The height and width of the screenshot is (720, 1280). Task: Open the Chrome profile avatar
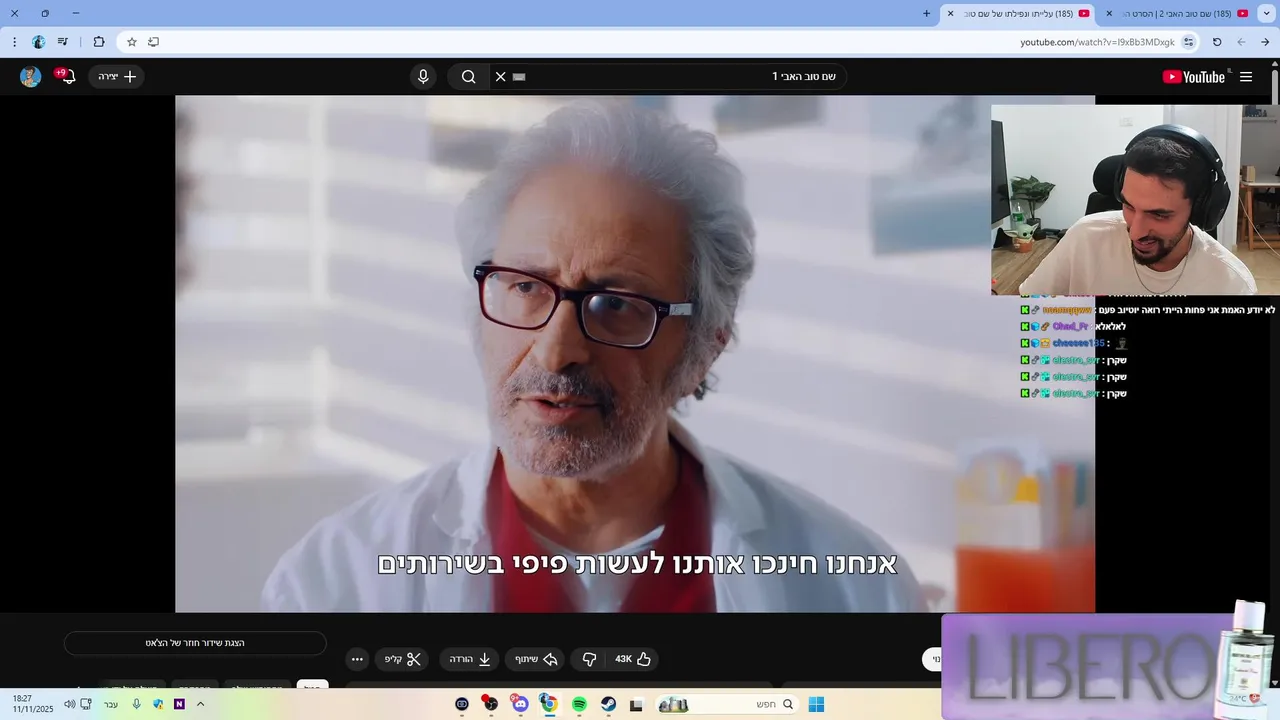[x=38, y=42]
